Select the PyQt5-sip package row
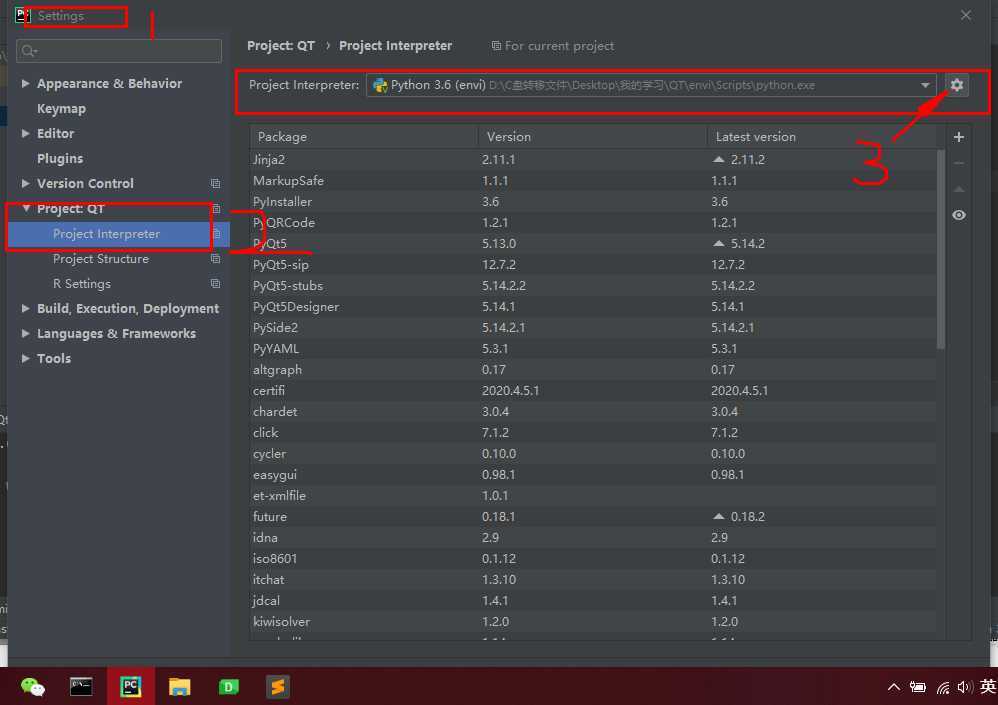998x705 pixels. (x=593, y=264)
